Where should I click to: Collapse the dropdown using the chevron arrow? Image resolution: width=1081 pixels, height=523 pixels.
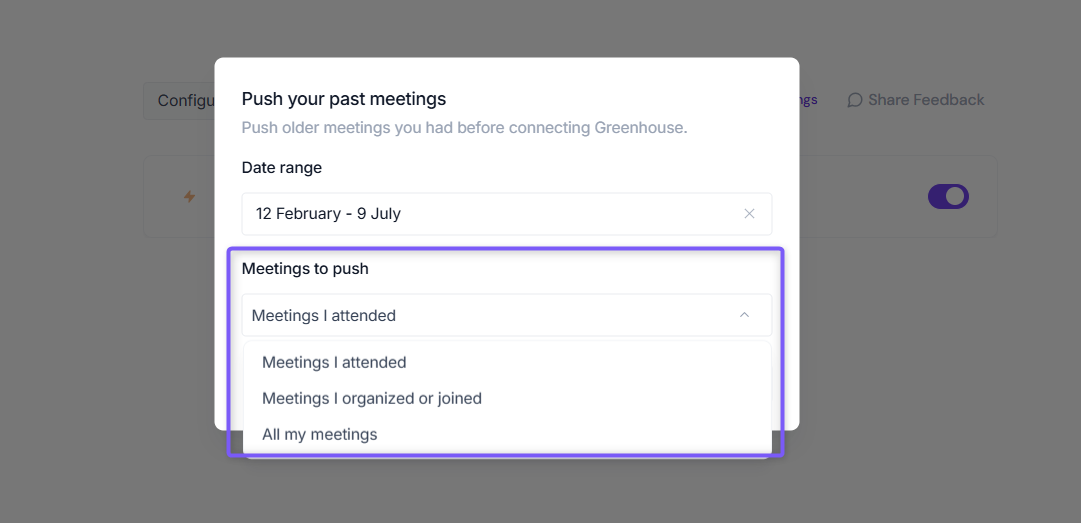[x=744, y=315]
